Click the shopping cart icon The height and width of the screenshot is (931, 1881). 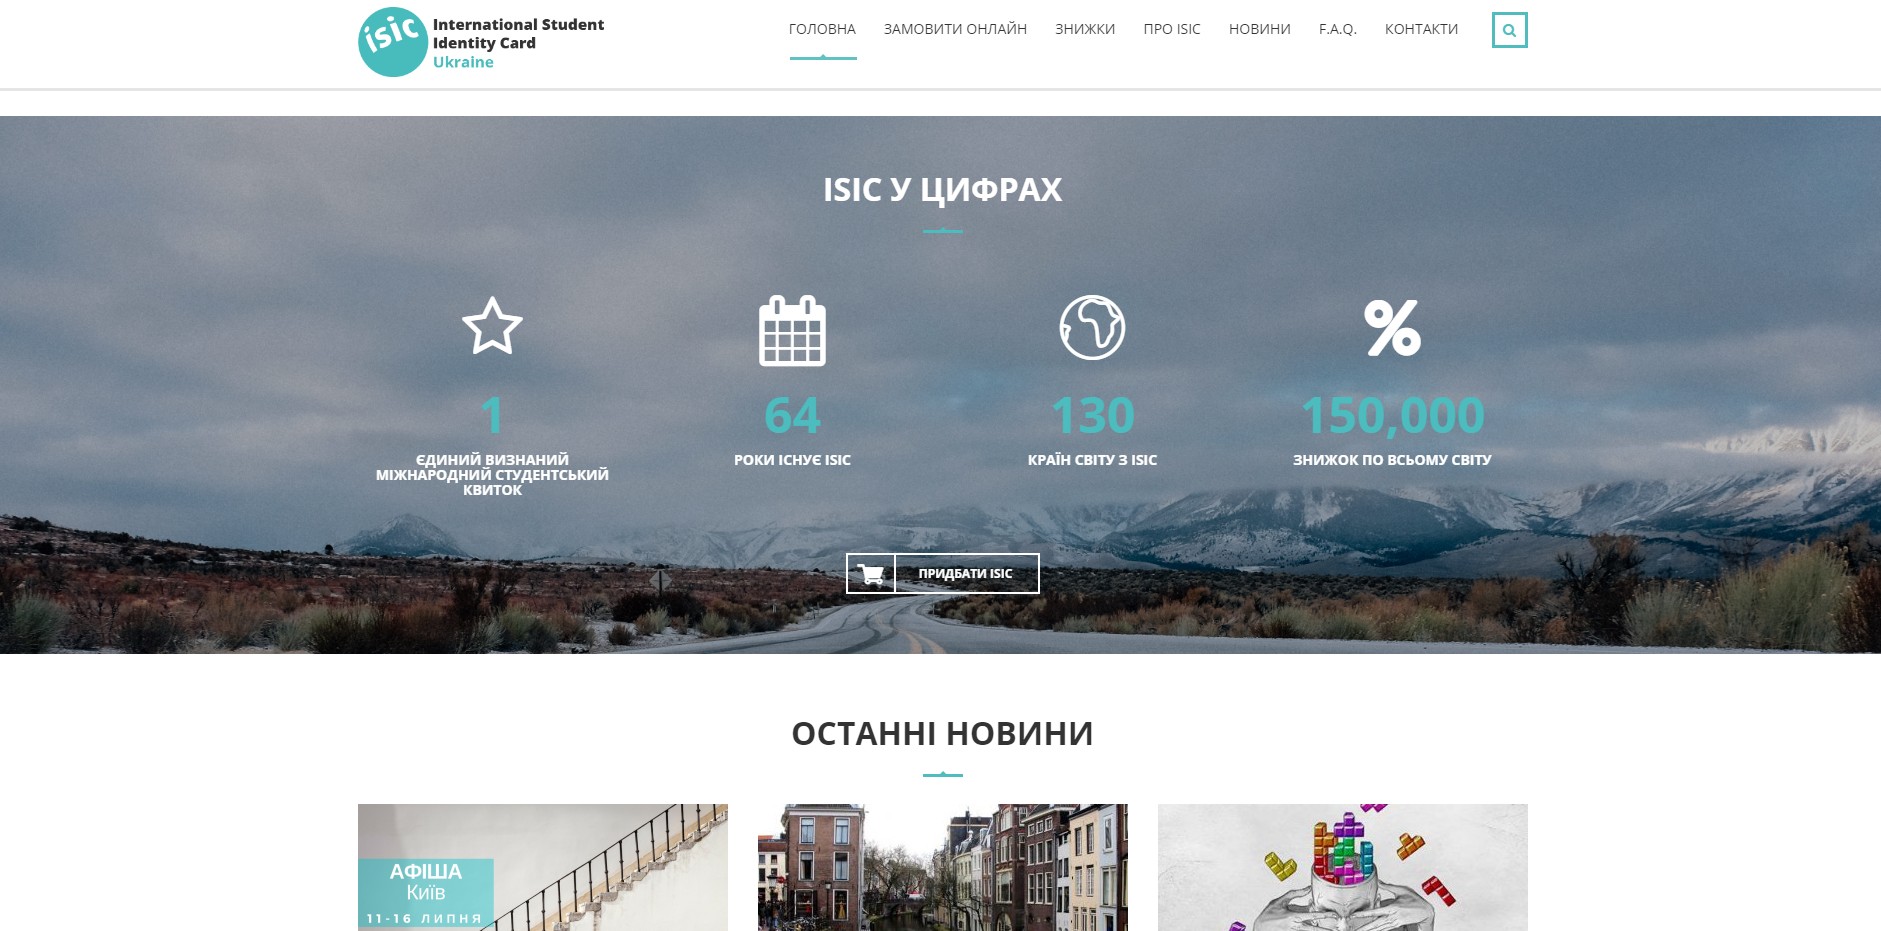click(871, 574)
